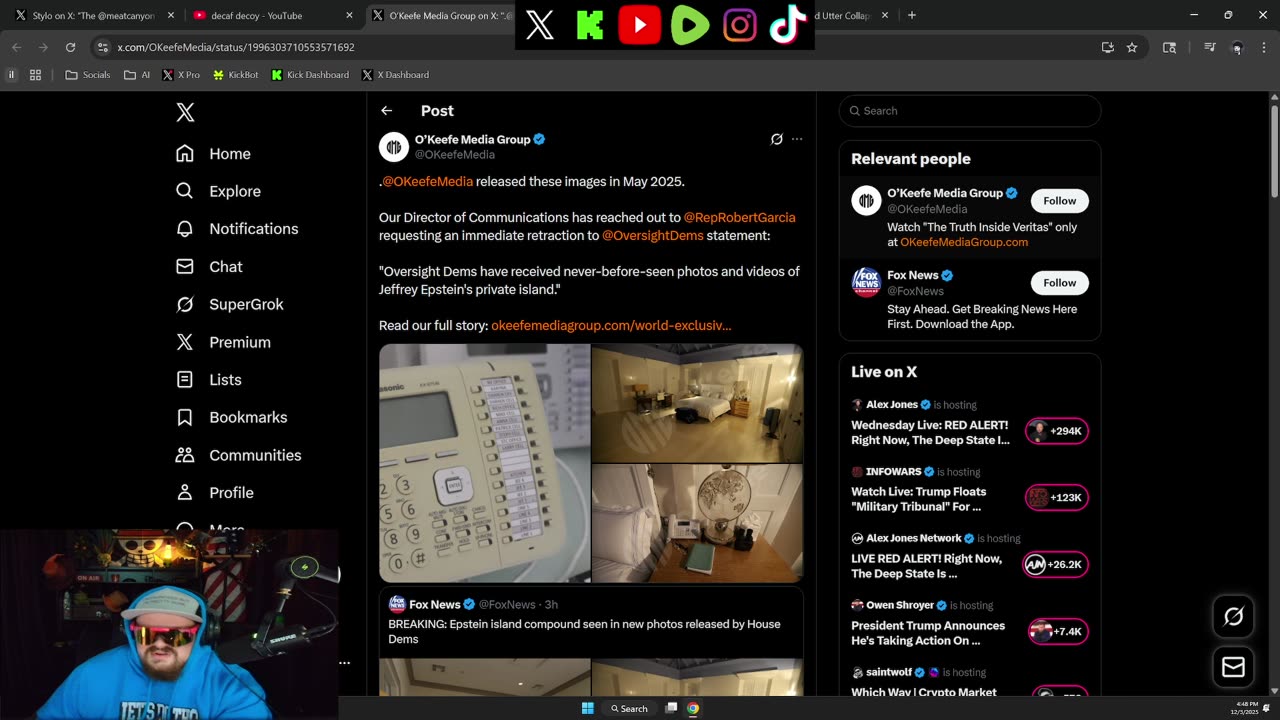
Task: Click the Chrome icon on the taskbar
Action: (x=693, y=708)
